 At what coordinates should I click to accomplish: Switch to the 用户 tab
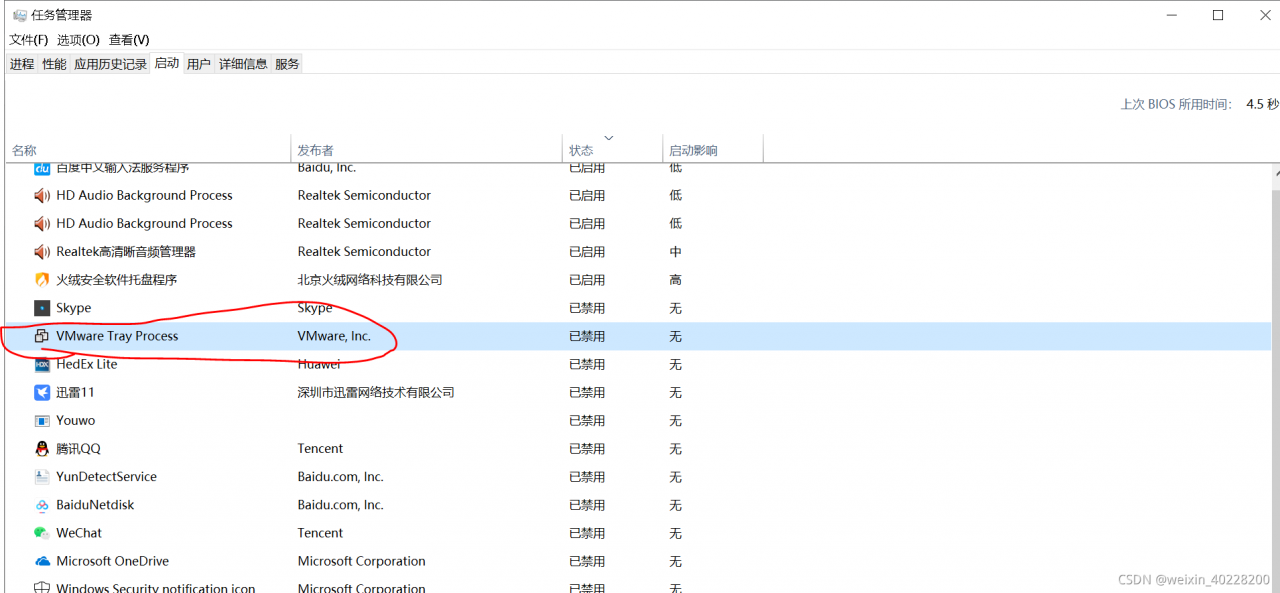pos(199,64)
